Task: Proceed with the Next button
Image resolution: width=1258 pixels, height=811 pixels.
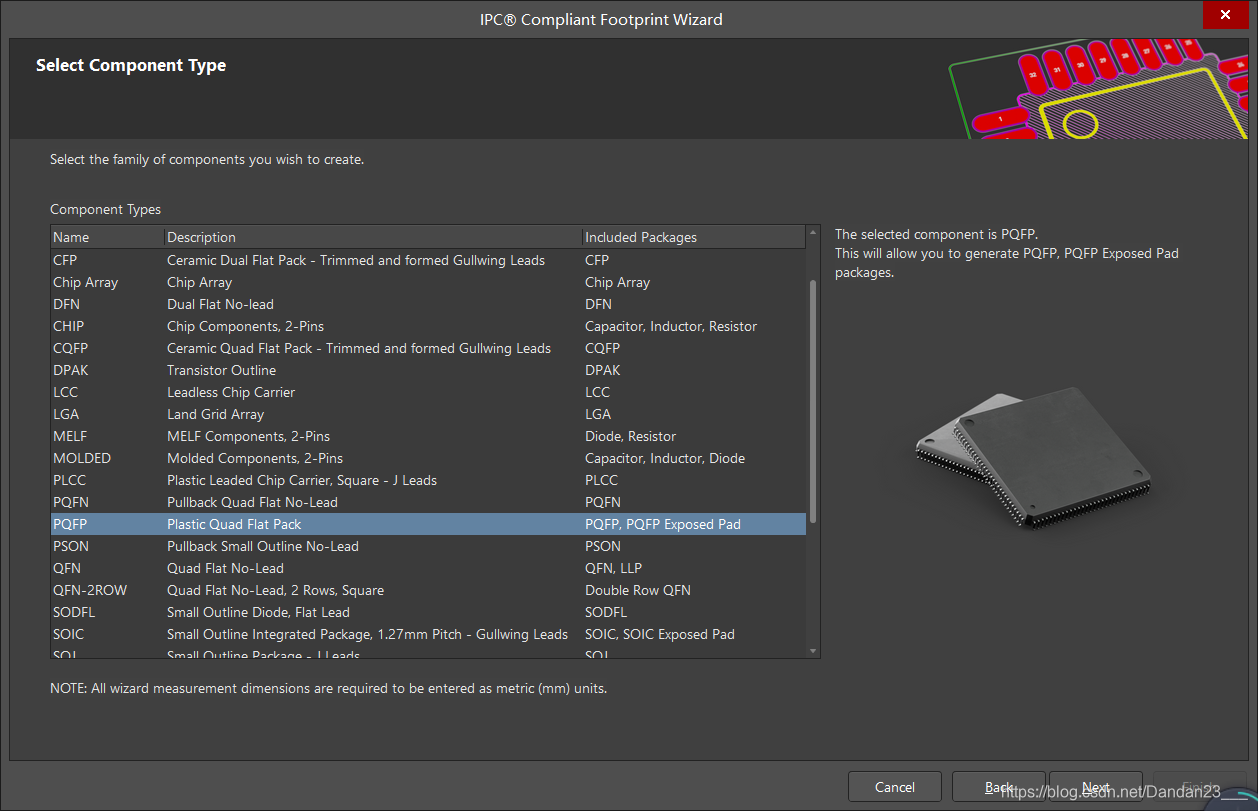Action: pyautogui.click(x=1096, y=787)
